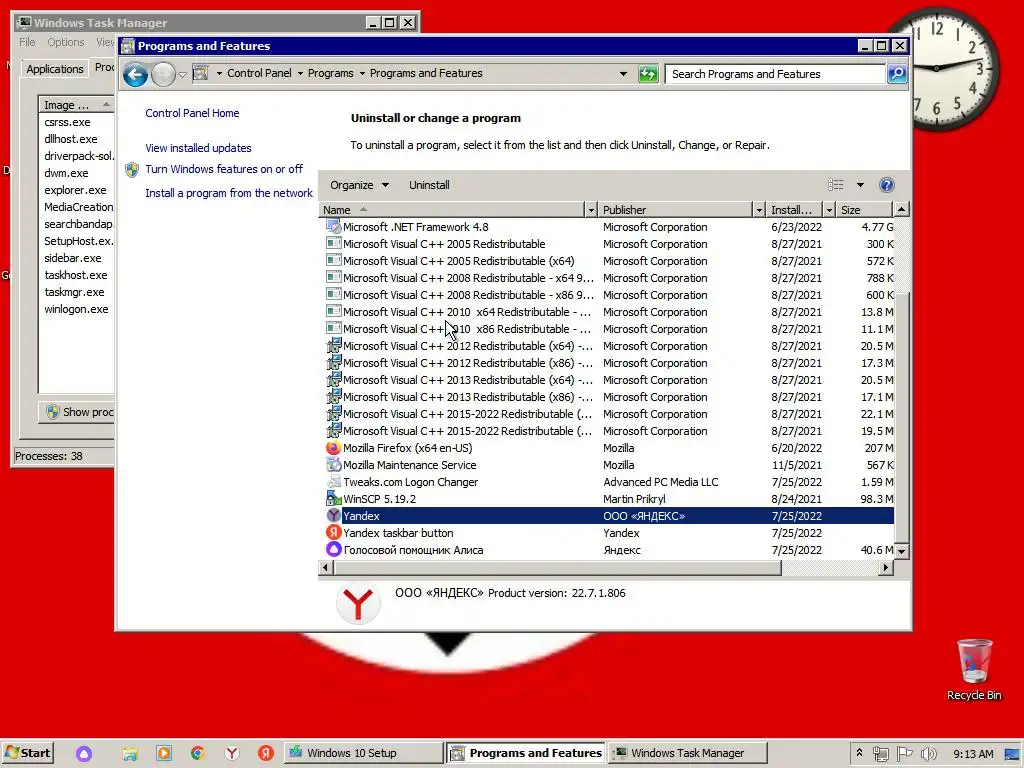Open the view options dropdown arrow
Screen dimensions: 1024x768
860,185
